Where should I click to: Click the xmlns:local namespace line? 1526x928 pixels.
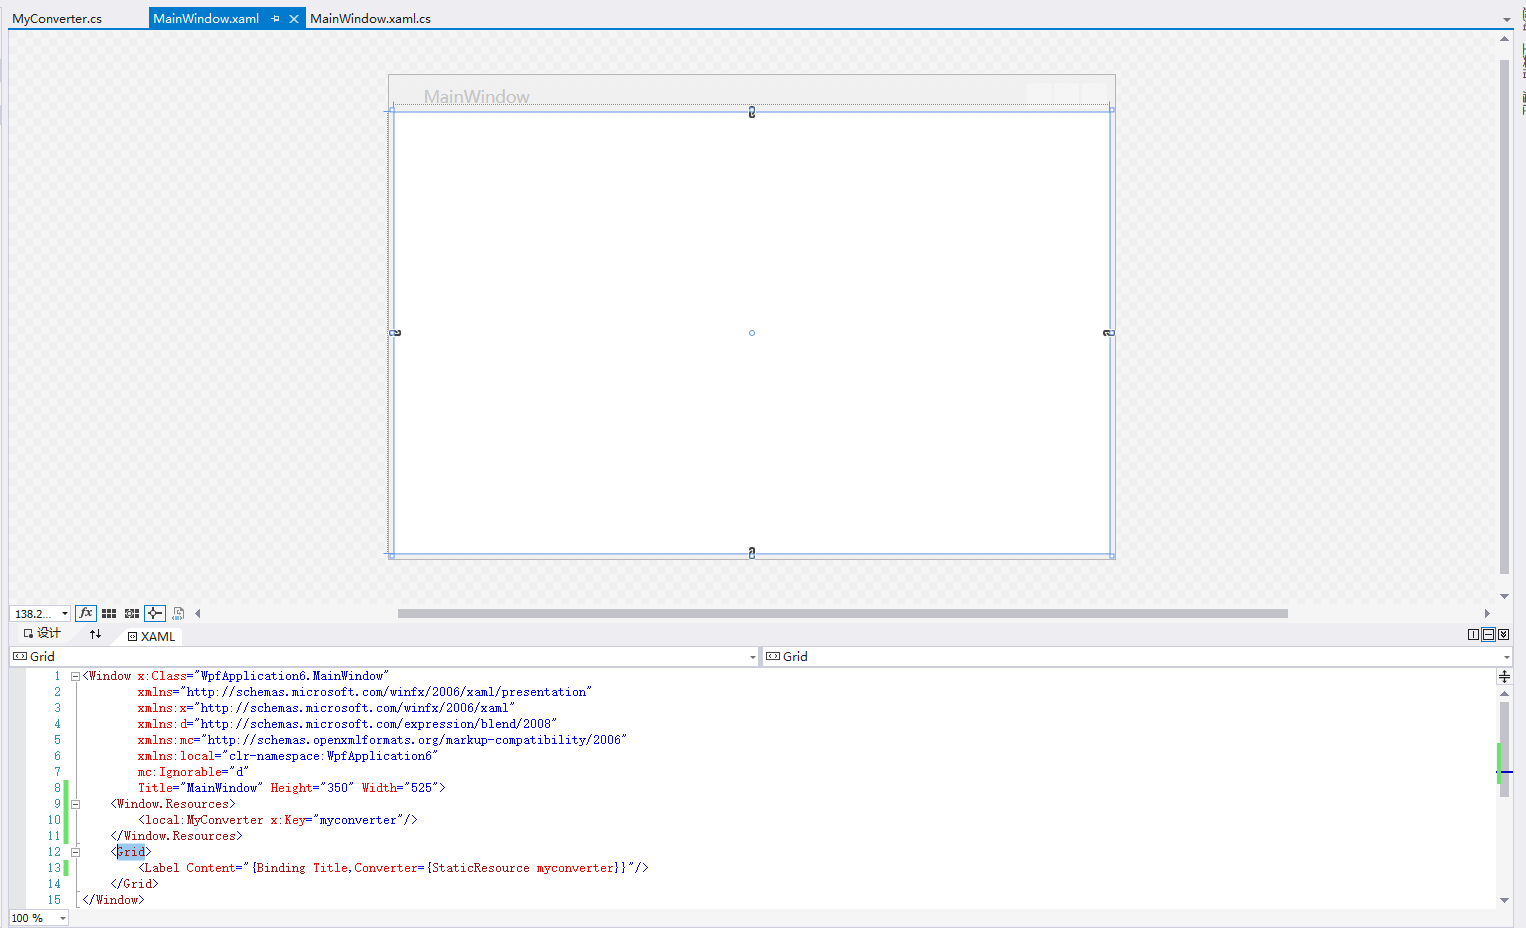point(288,756)
